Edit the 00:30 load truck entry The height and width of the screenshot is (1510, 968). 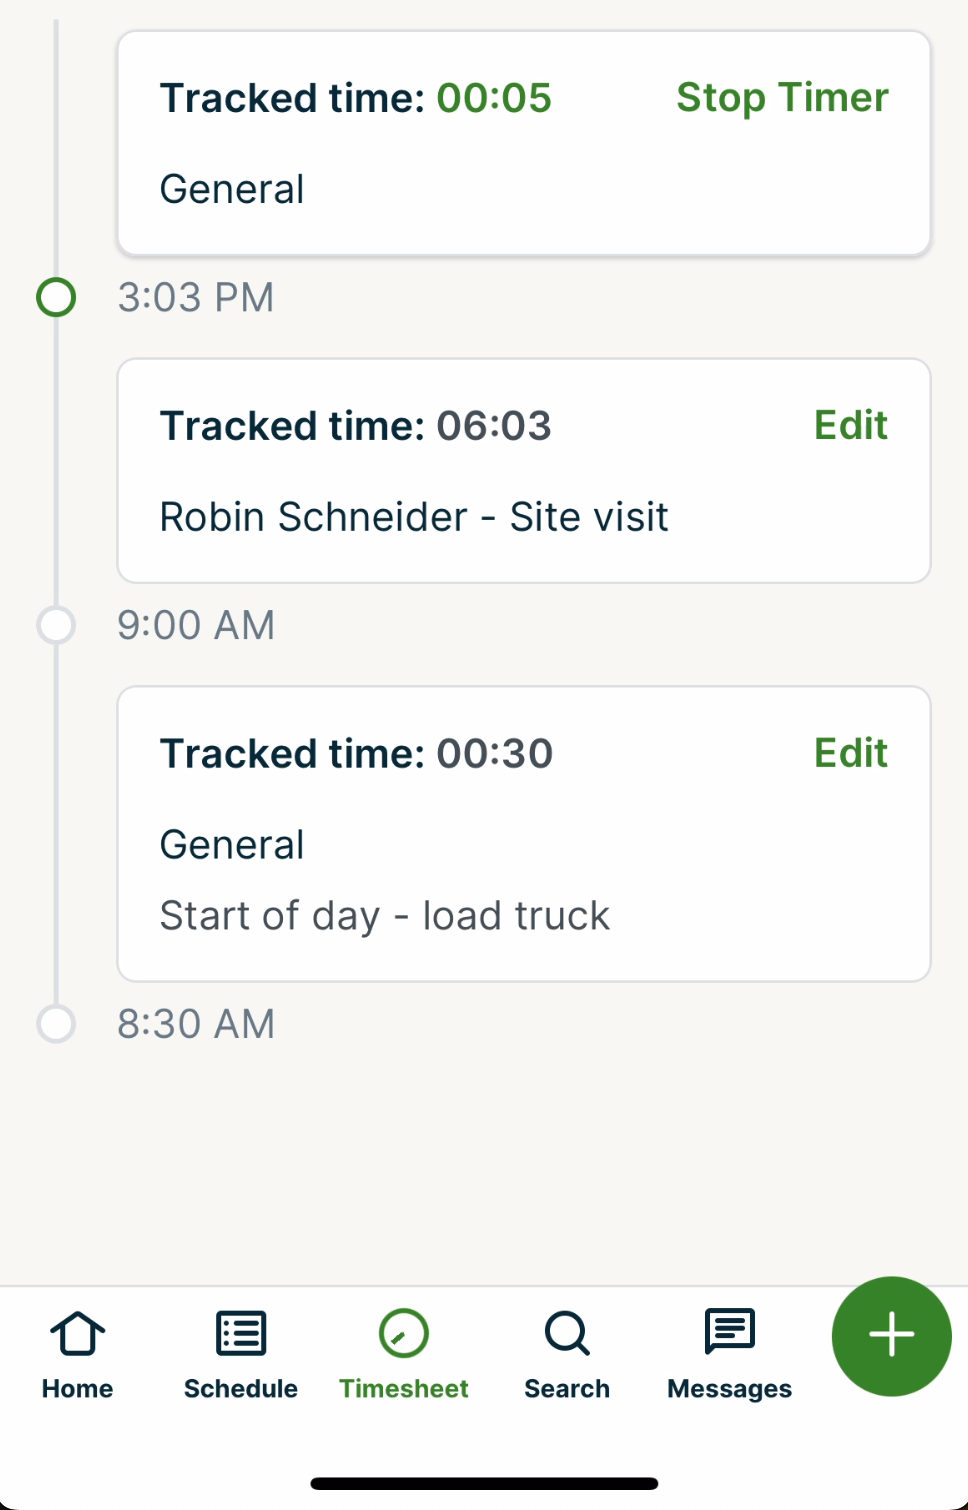pyautogui.click(x=850, y=754)
